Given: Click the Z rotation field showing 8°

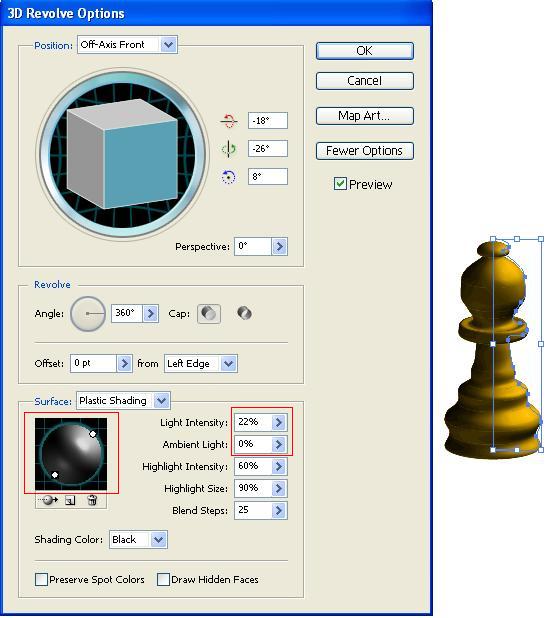Looking at the screenshot, I should tap(268, 177).
